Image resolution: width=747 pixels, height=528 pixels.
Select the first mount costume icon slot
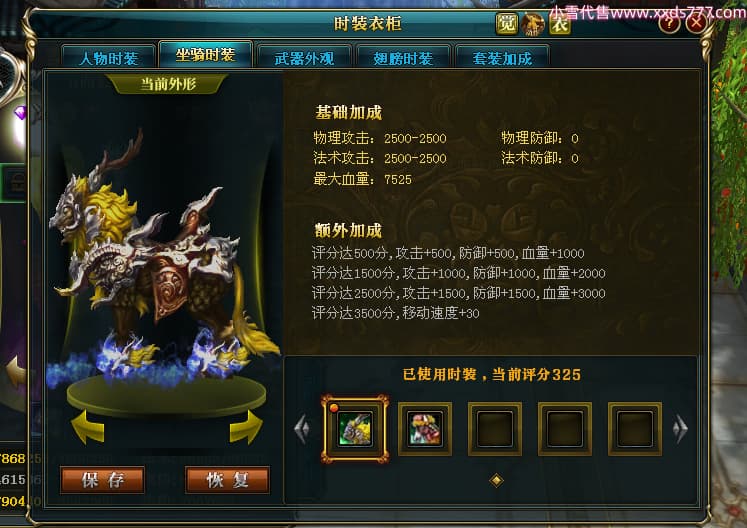(x=355, y=429)
